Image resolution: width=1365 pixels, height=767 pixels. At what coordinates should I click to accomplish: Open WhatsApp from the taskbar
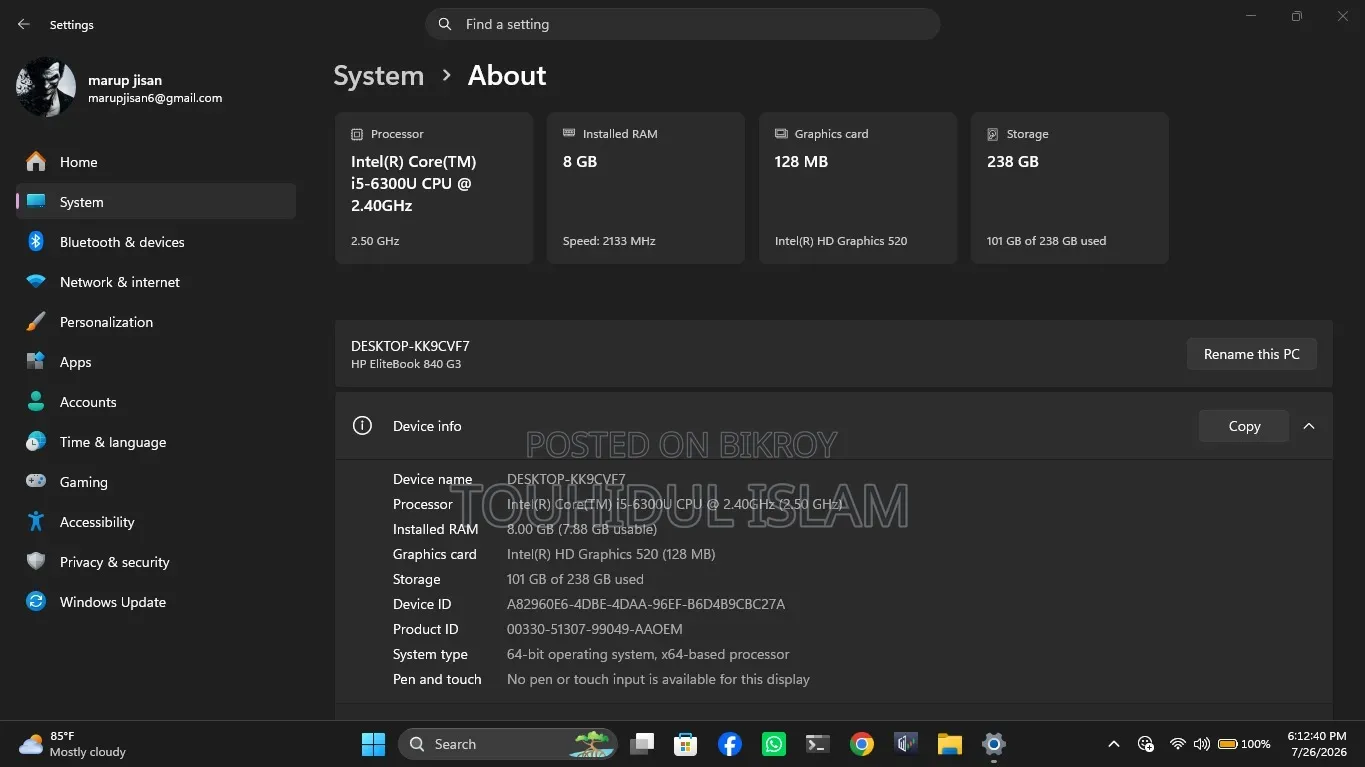(x=774, y=744)
